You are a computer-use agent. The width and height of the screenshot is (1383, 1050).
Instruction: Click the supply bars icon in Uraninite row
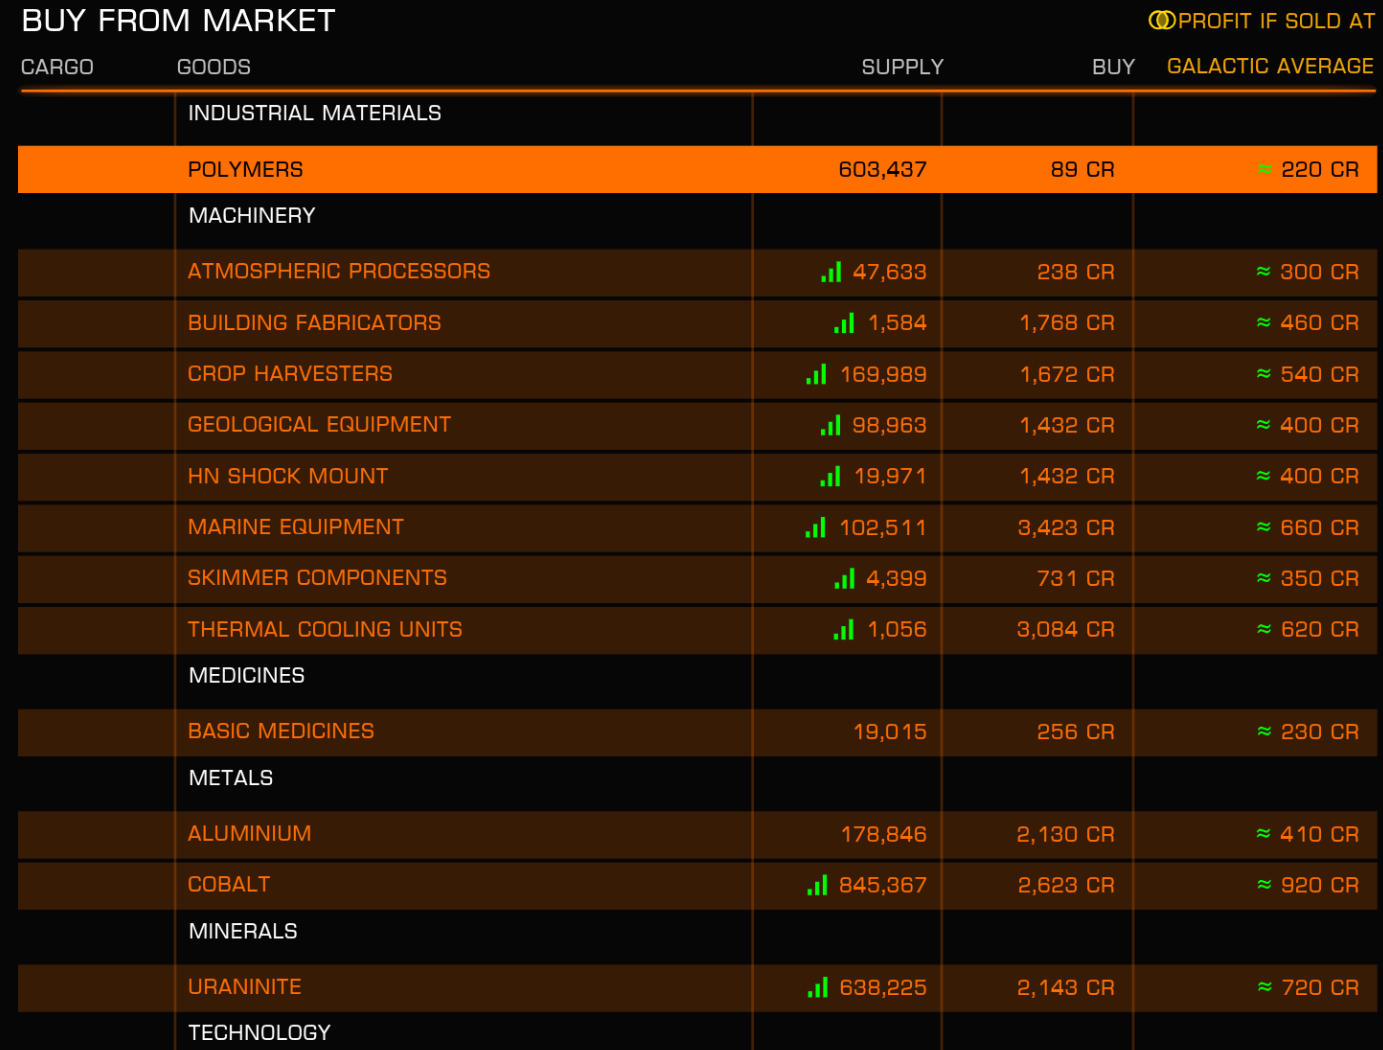pyautogui.click(x=817, y=987)
